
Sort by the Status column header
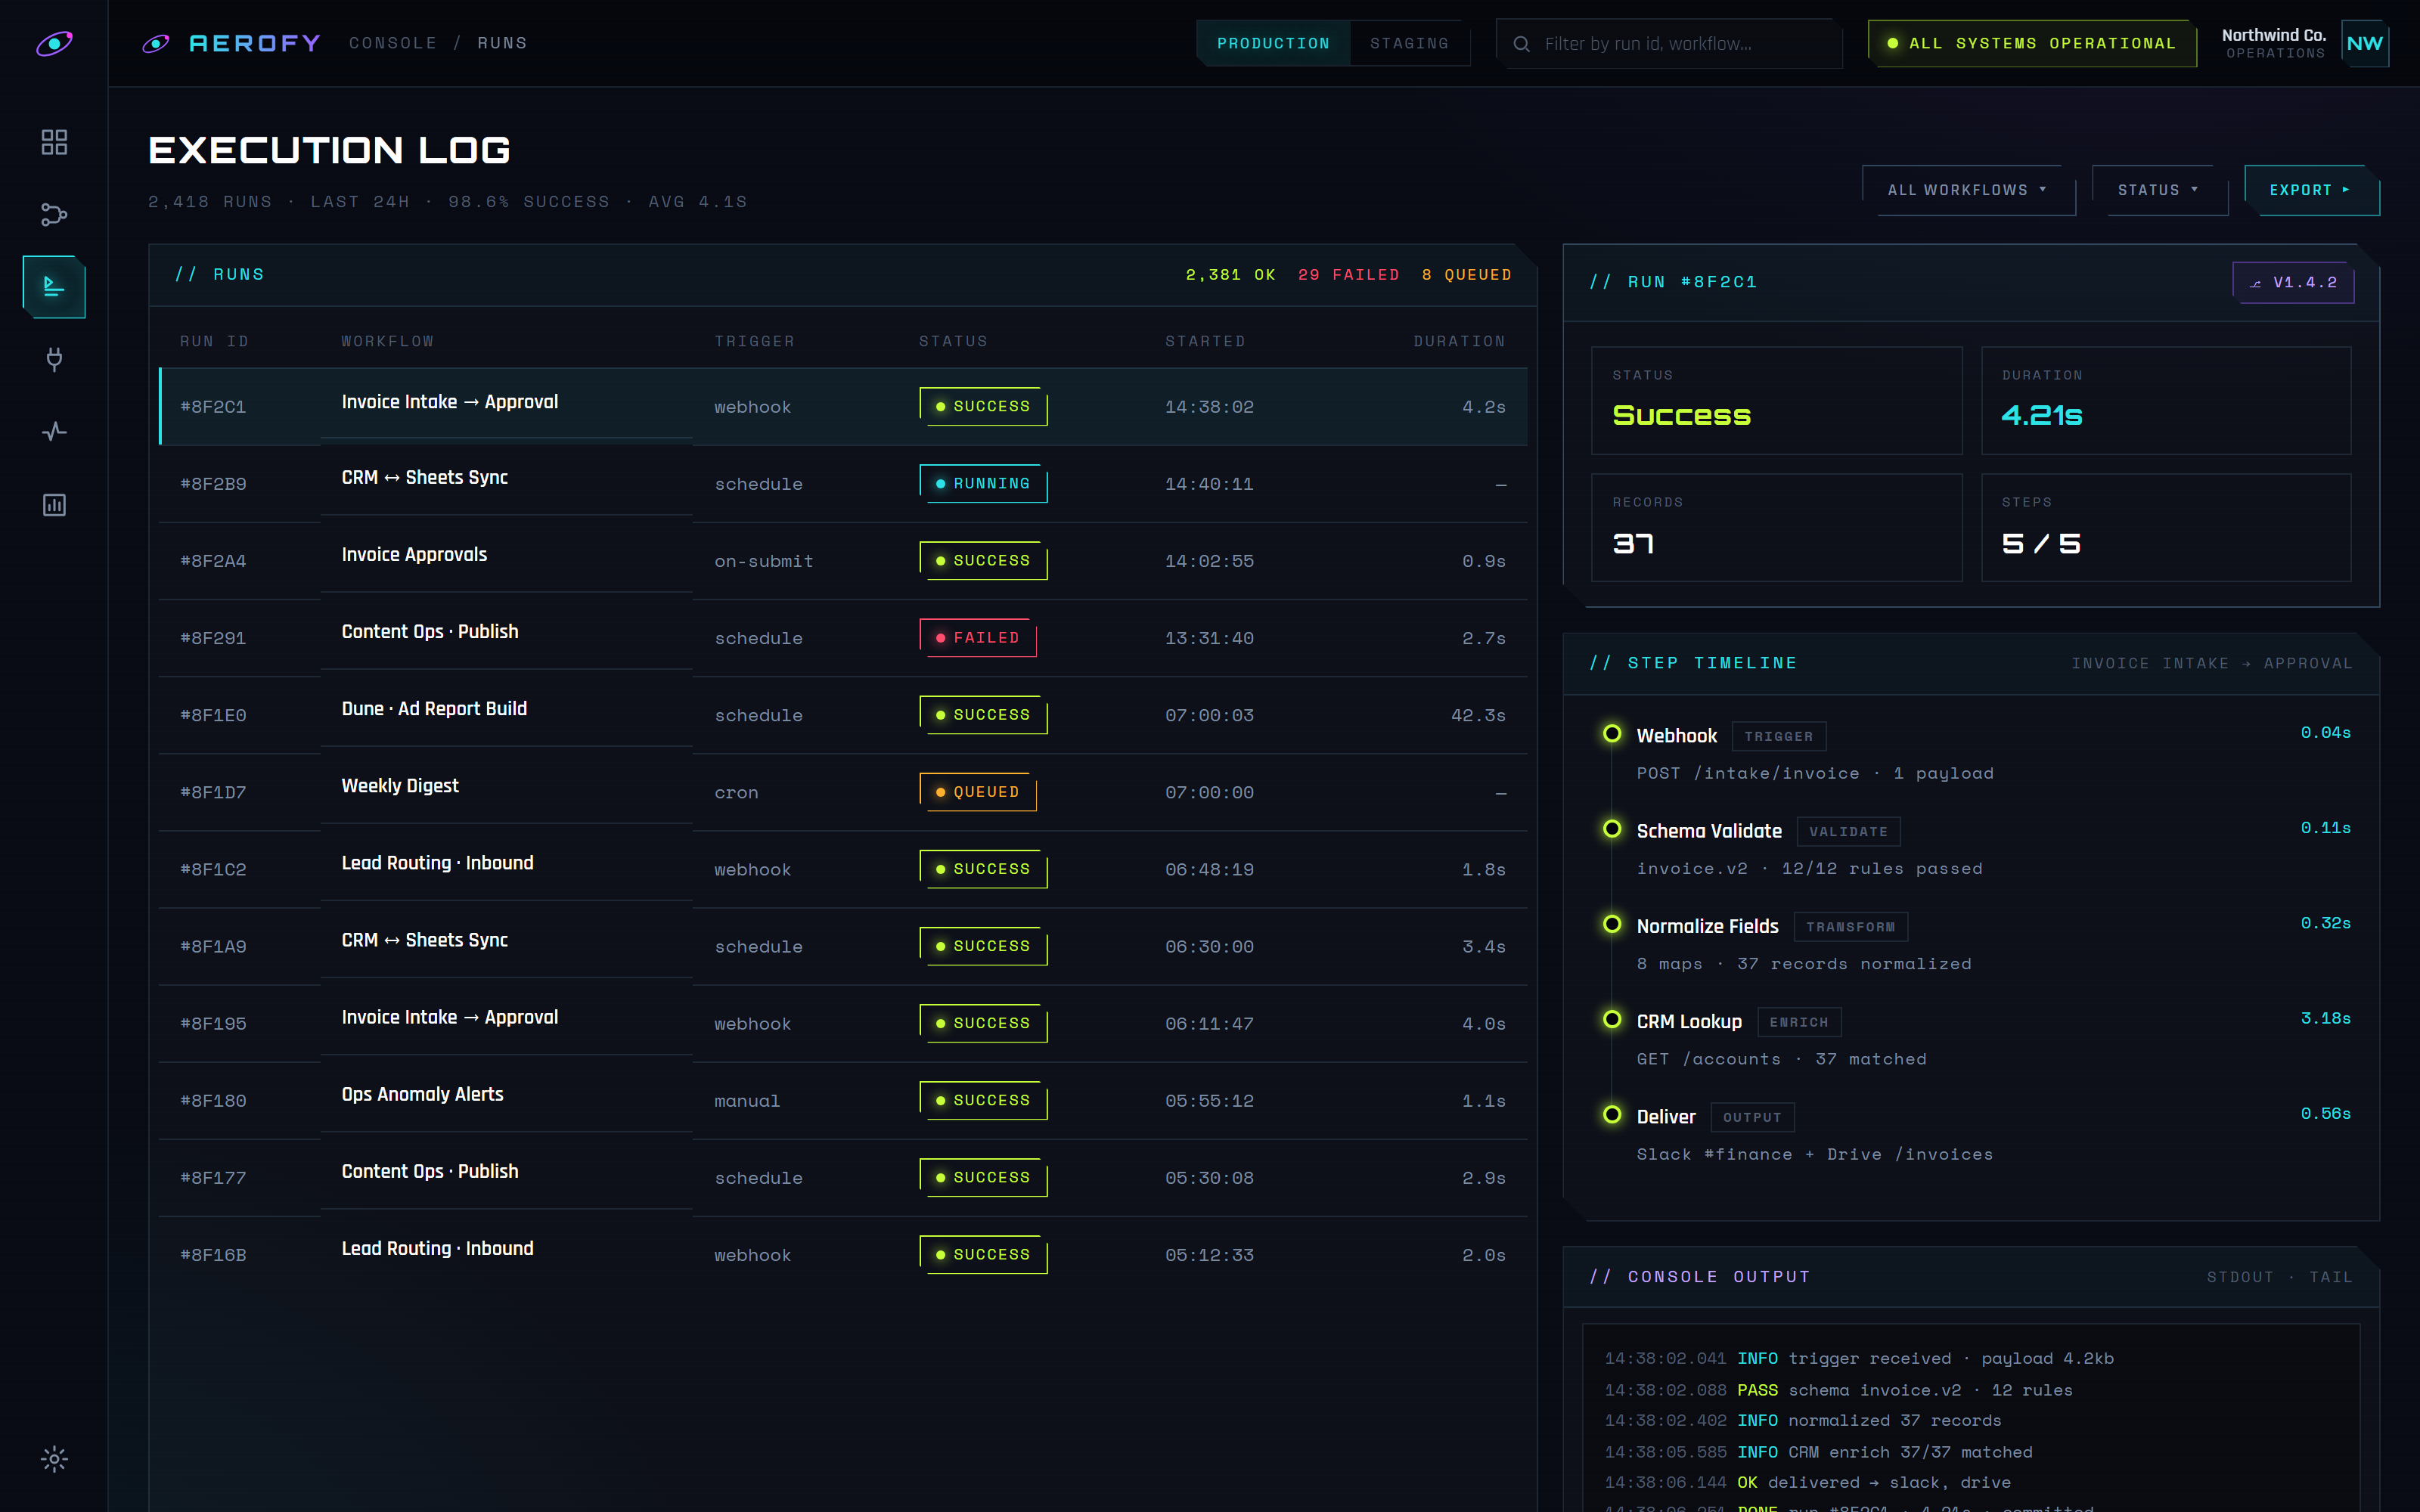(x=953, y=341)
